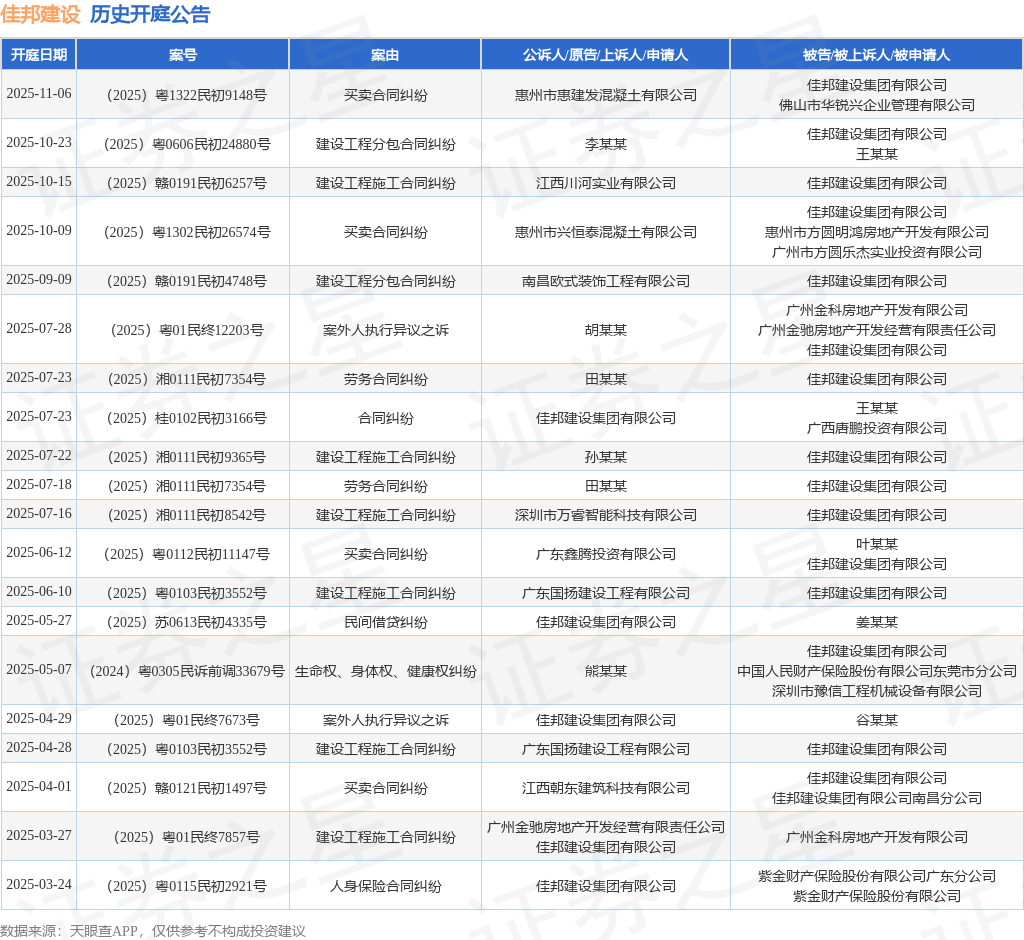Click plaintiff 熊某某

click(x=605, y=671)
